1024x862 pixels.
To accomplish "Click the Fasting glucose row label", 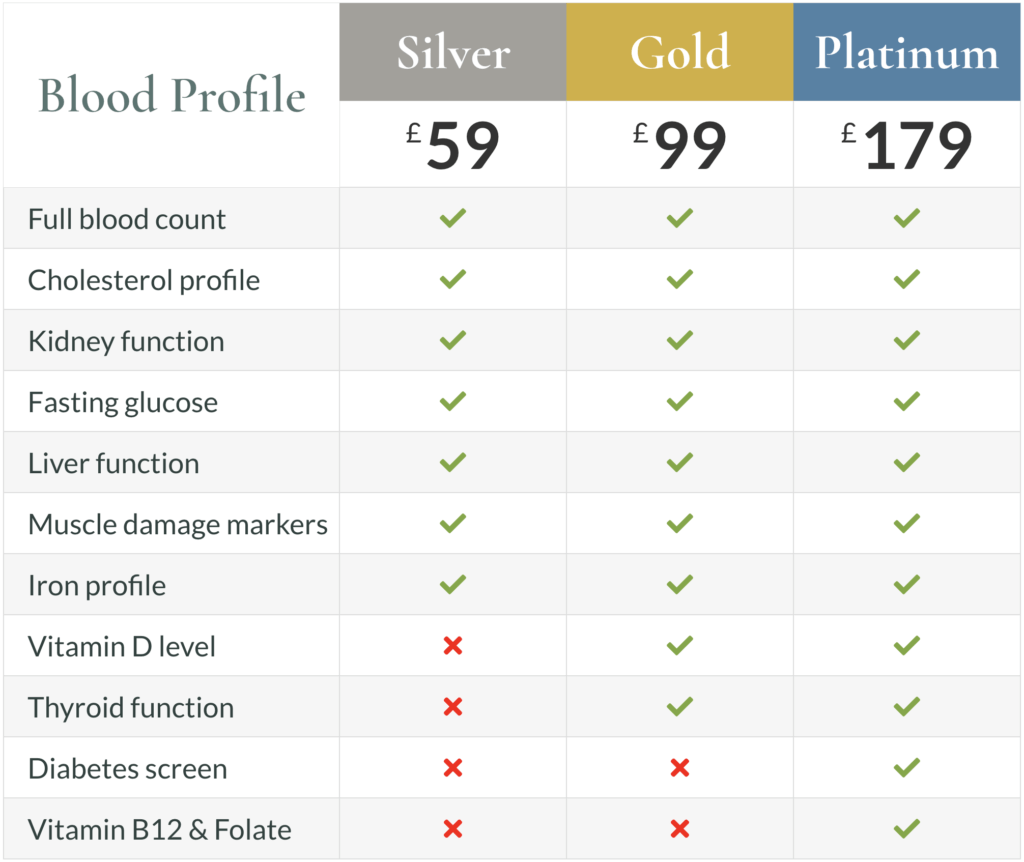I will pyautogui.click(x=123, y=403).
